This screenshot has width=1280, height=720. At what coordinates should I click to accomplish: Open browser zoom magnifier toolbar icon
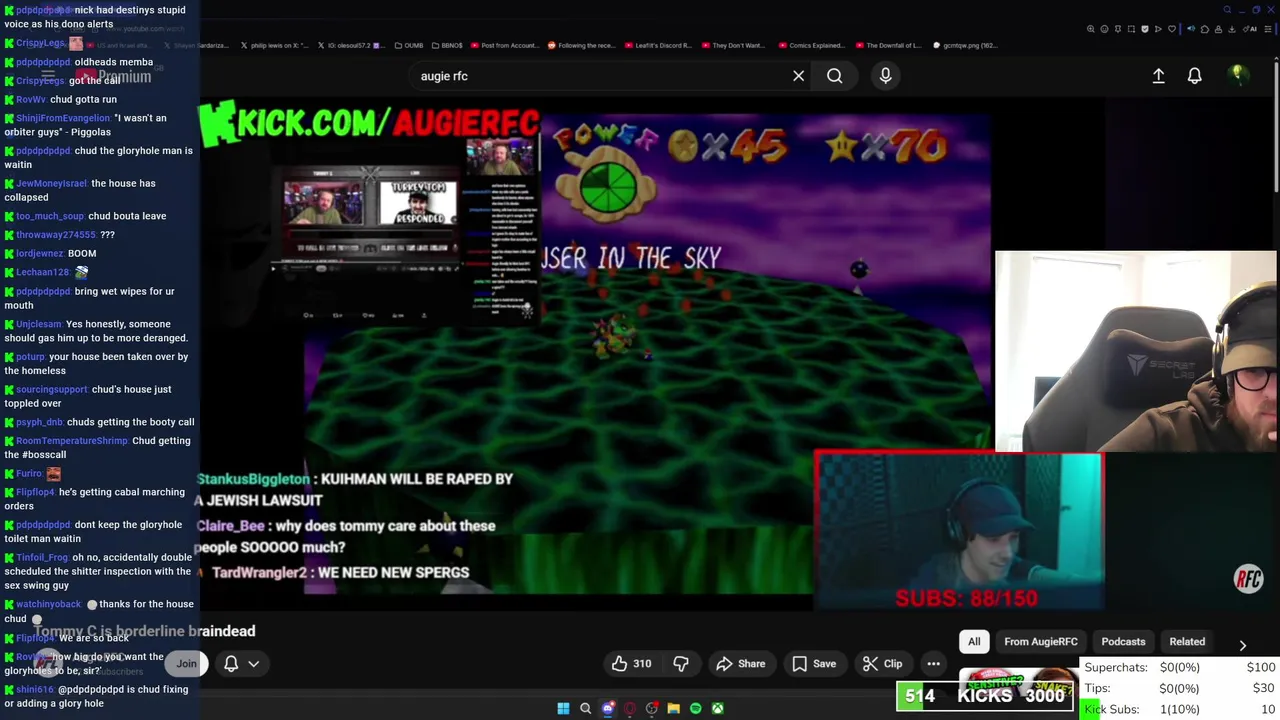pyautogui.click(x=1091, y=29)
